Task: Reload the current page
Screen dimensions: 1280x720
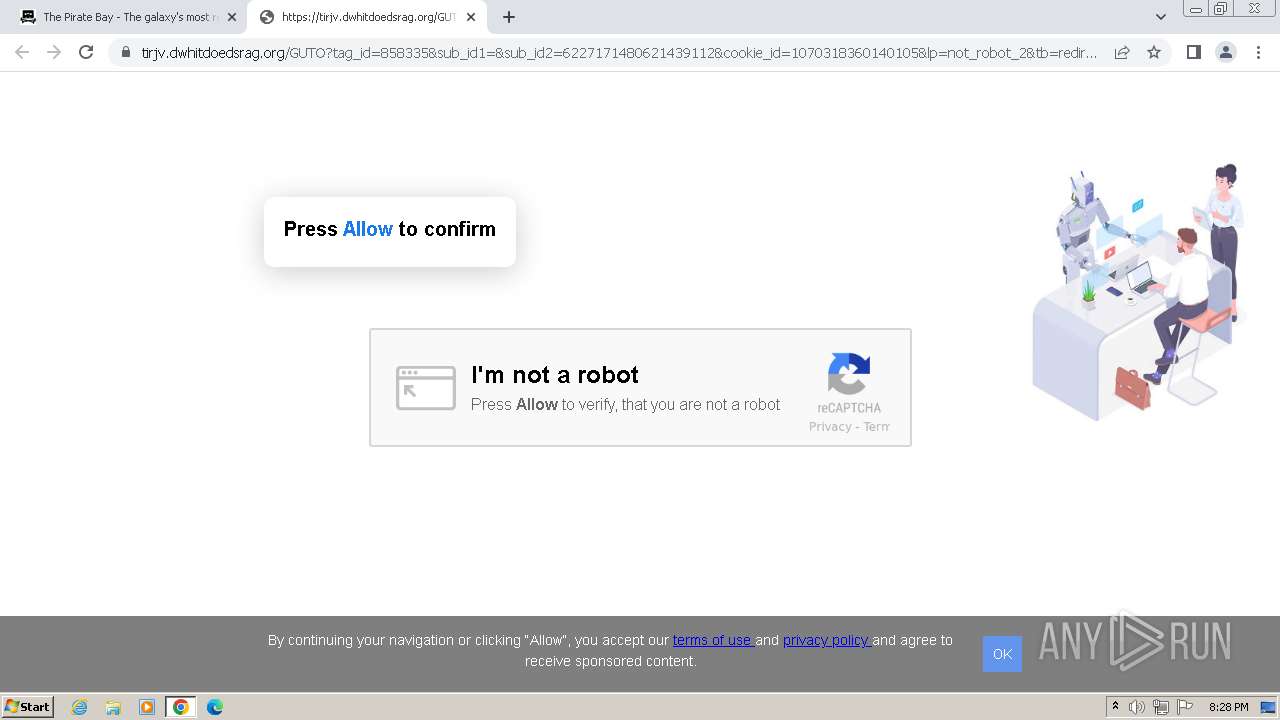Action: click(x=86, y=52)
